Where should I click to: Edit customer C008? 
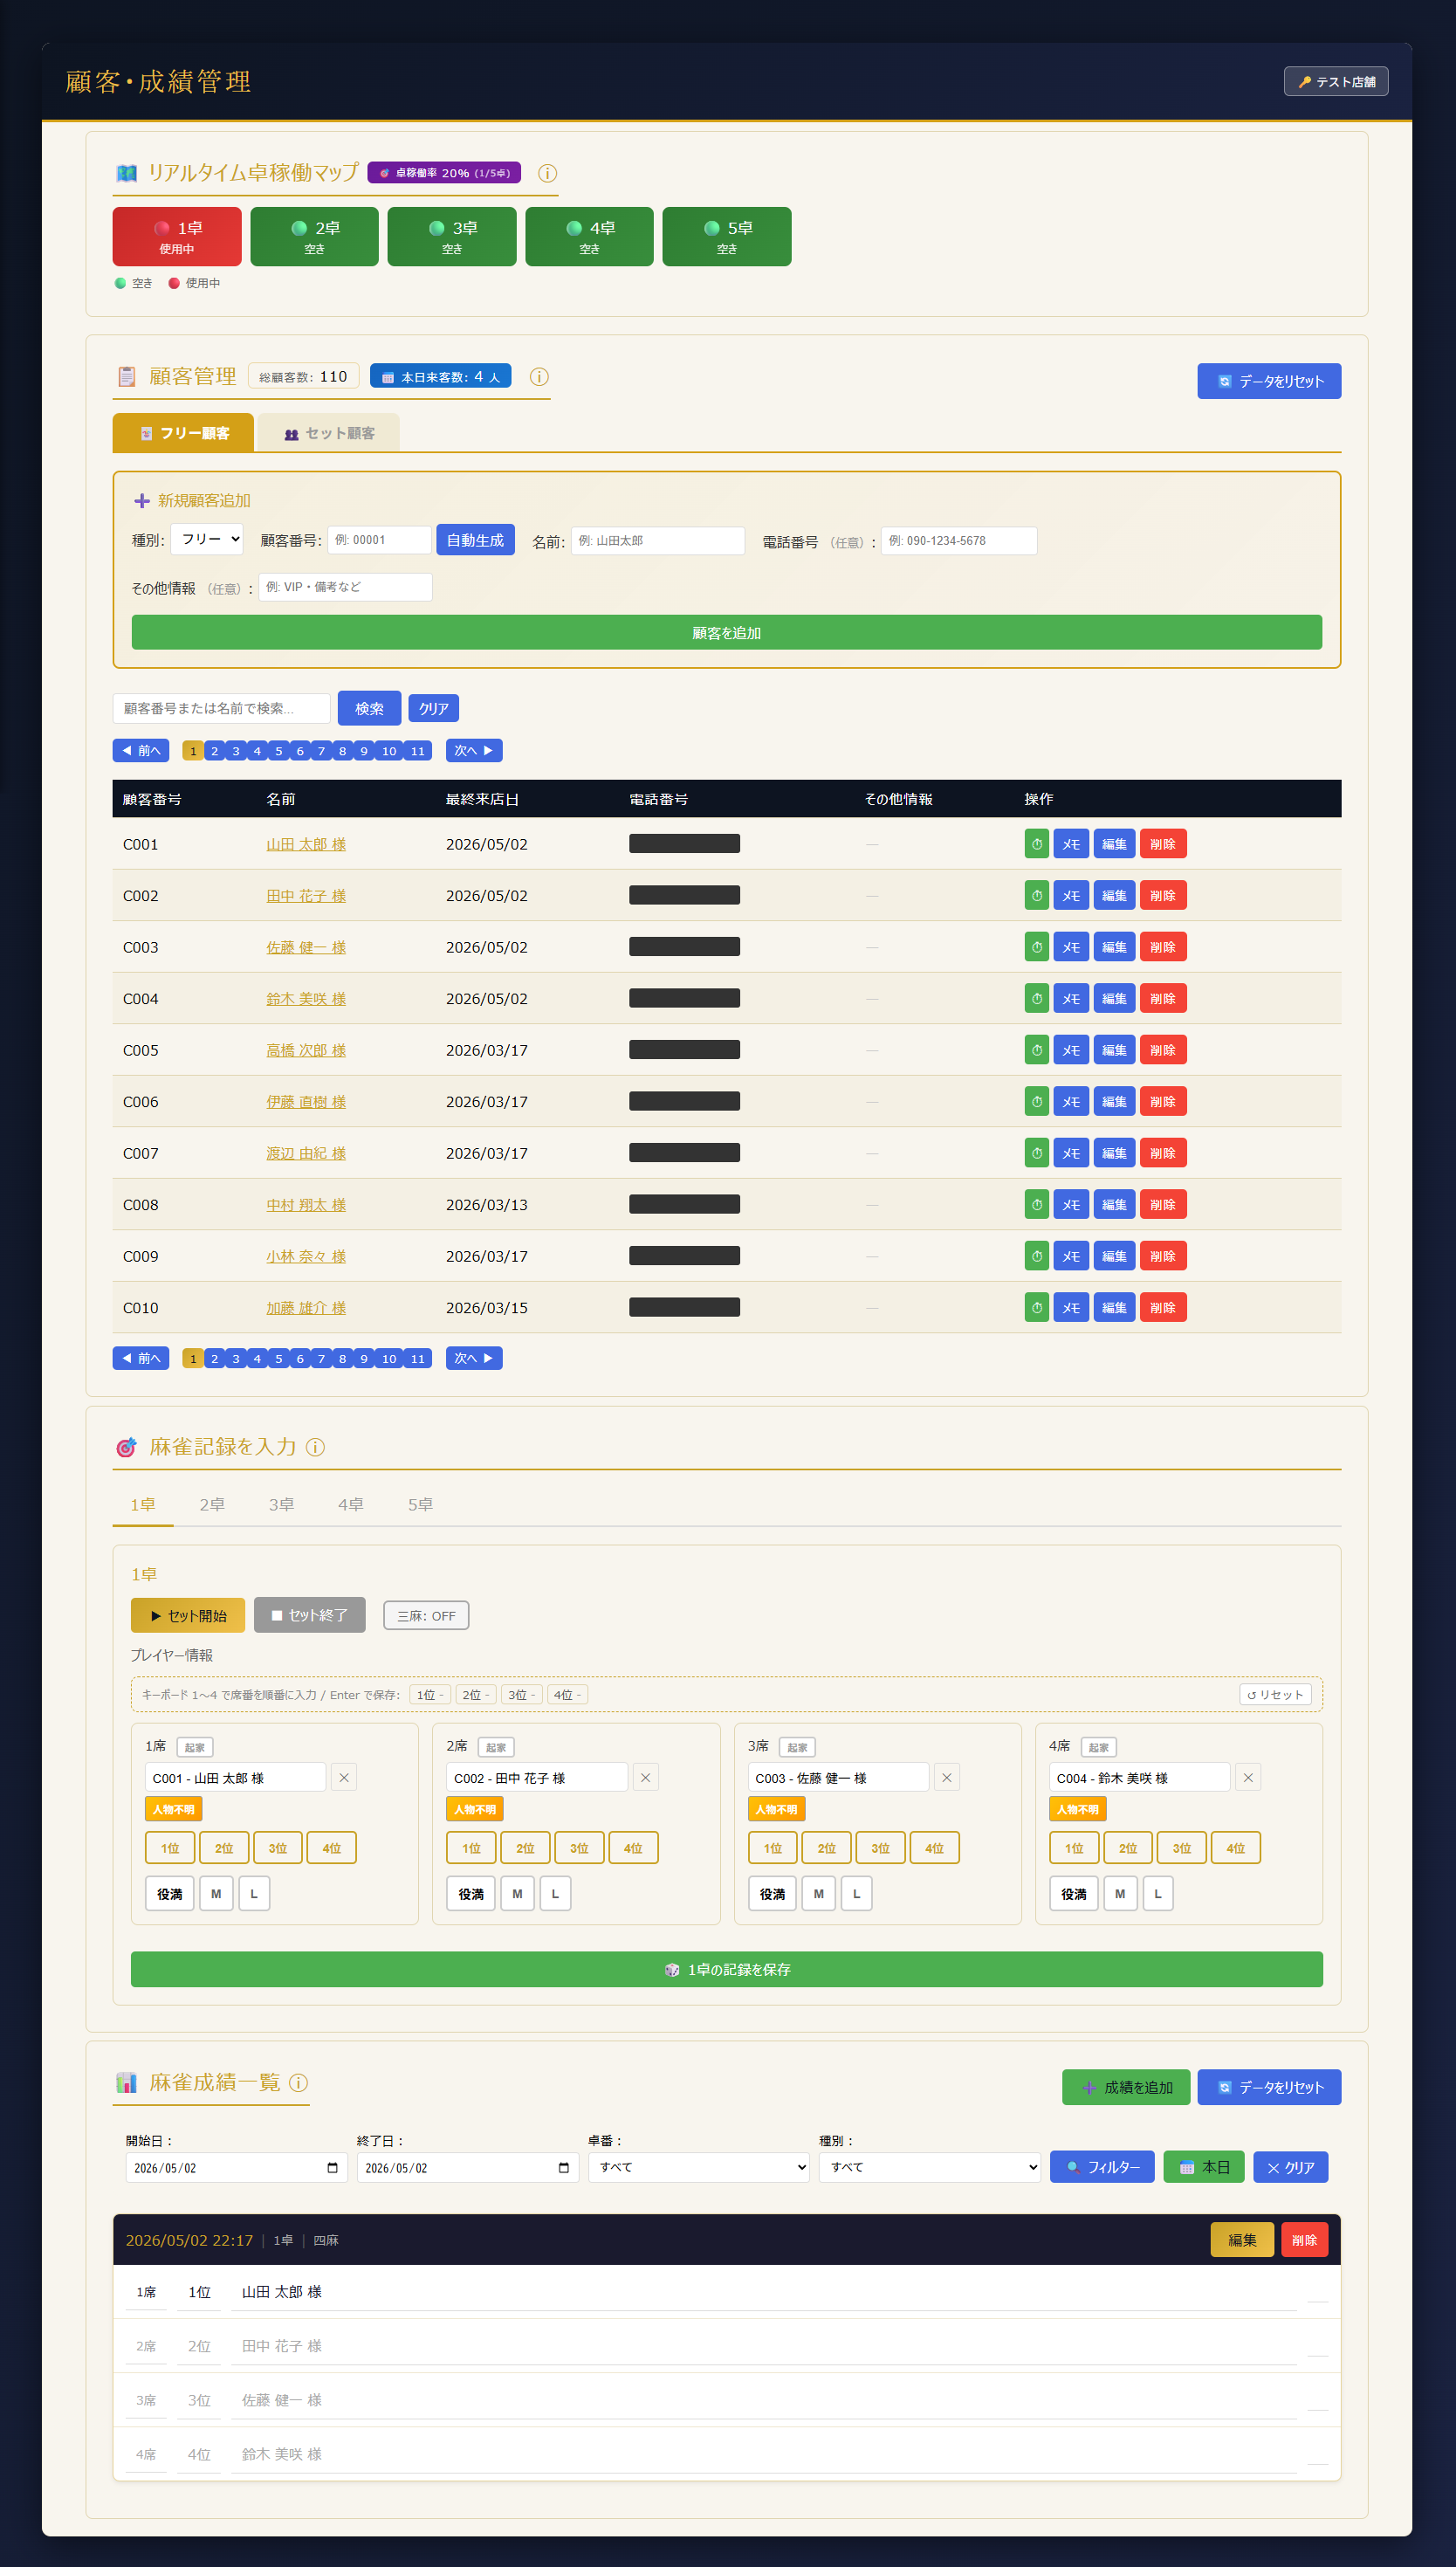(x=1114, y=1205)
